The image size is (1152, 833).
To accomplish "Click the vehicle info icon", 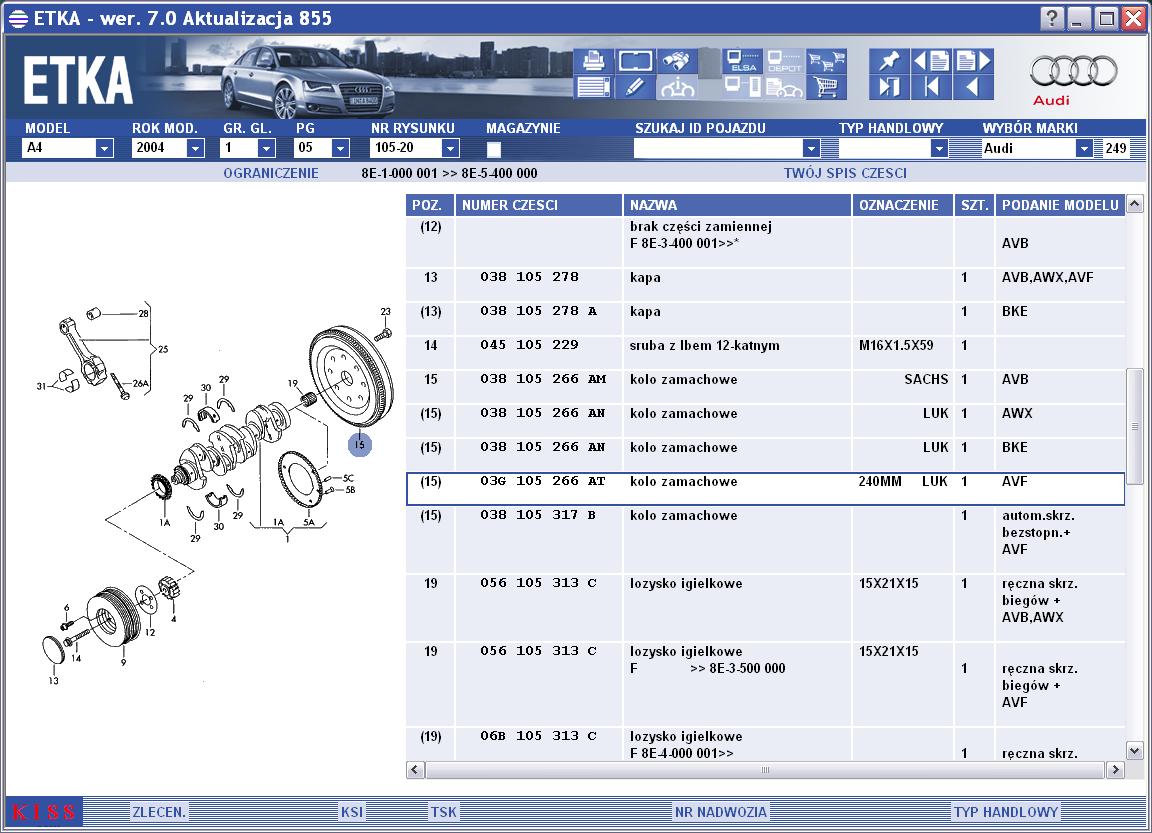I will 677,87.
